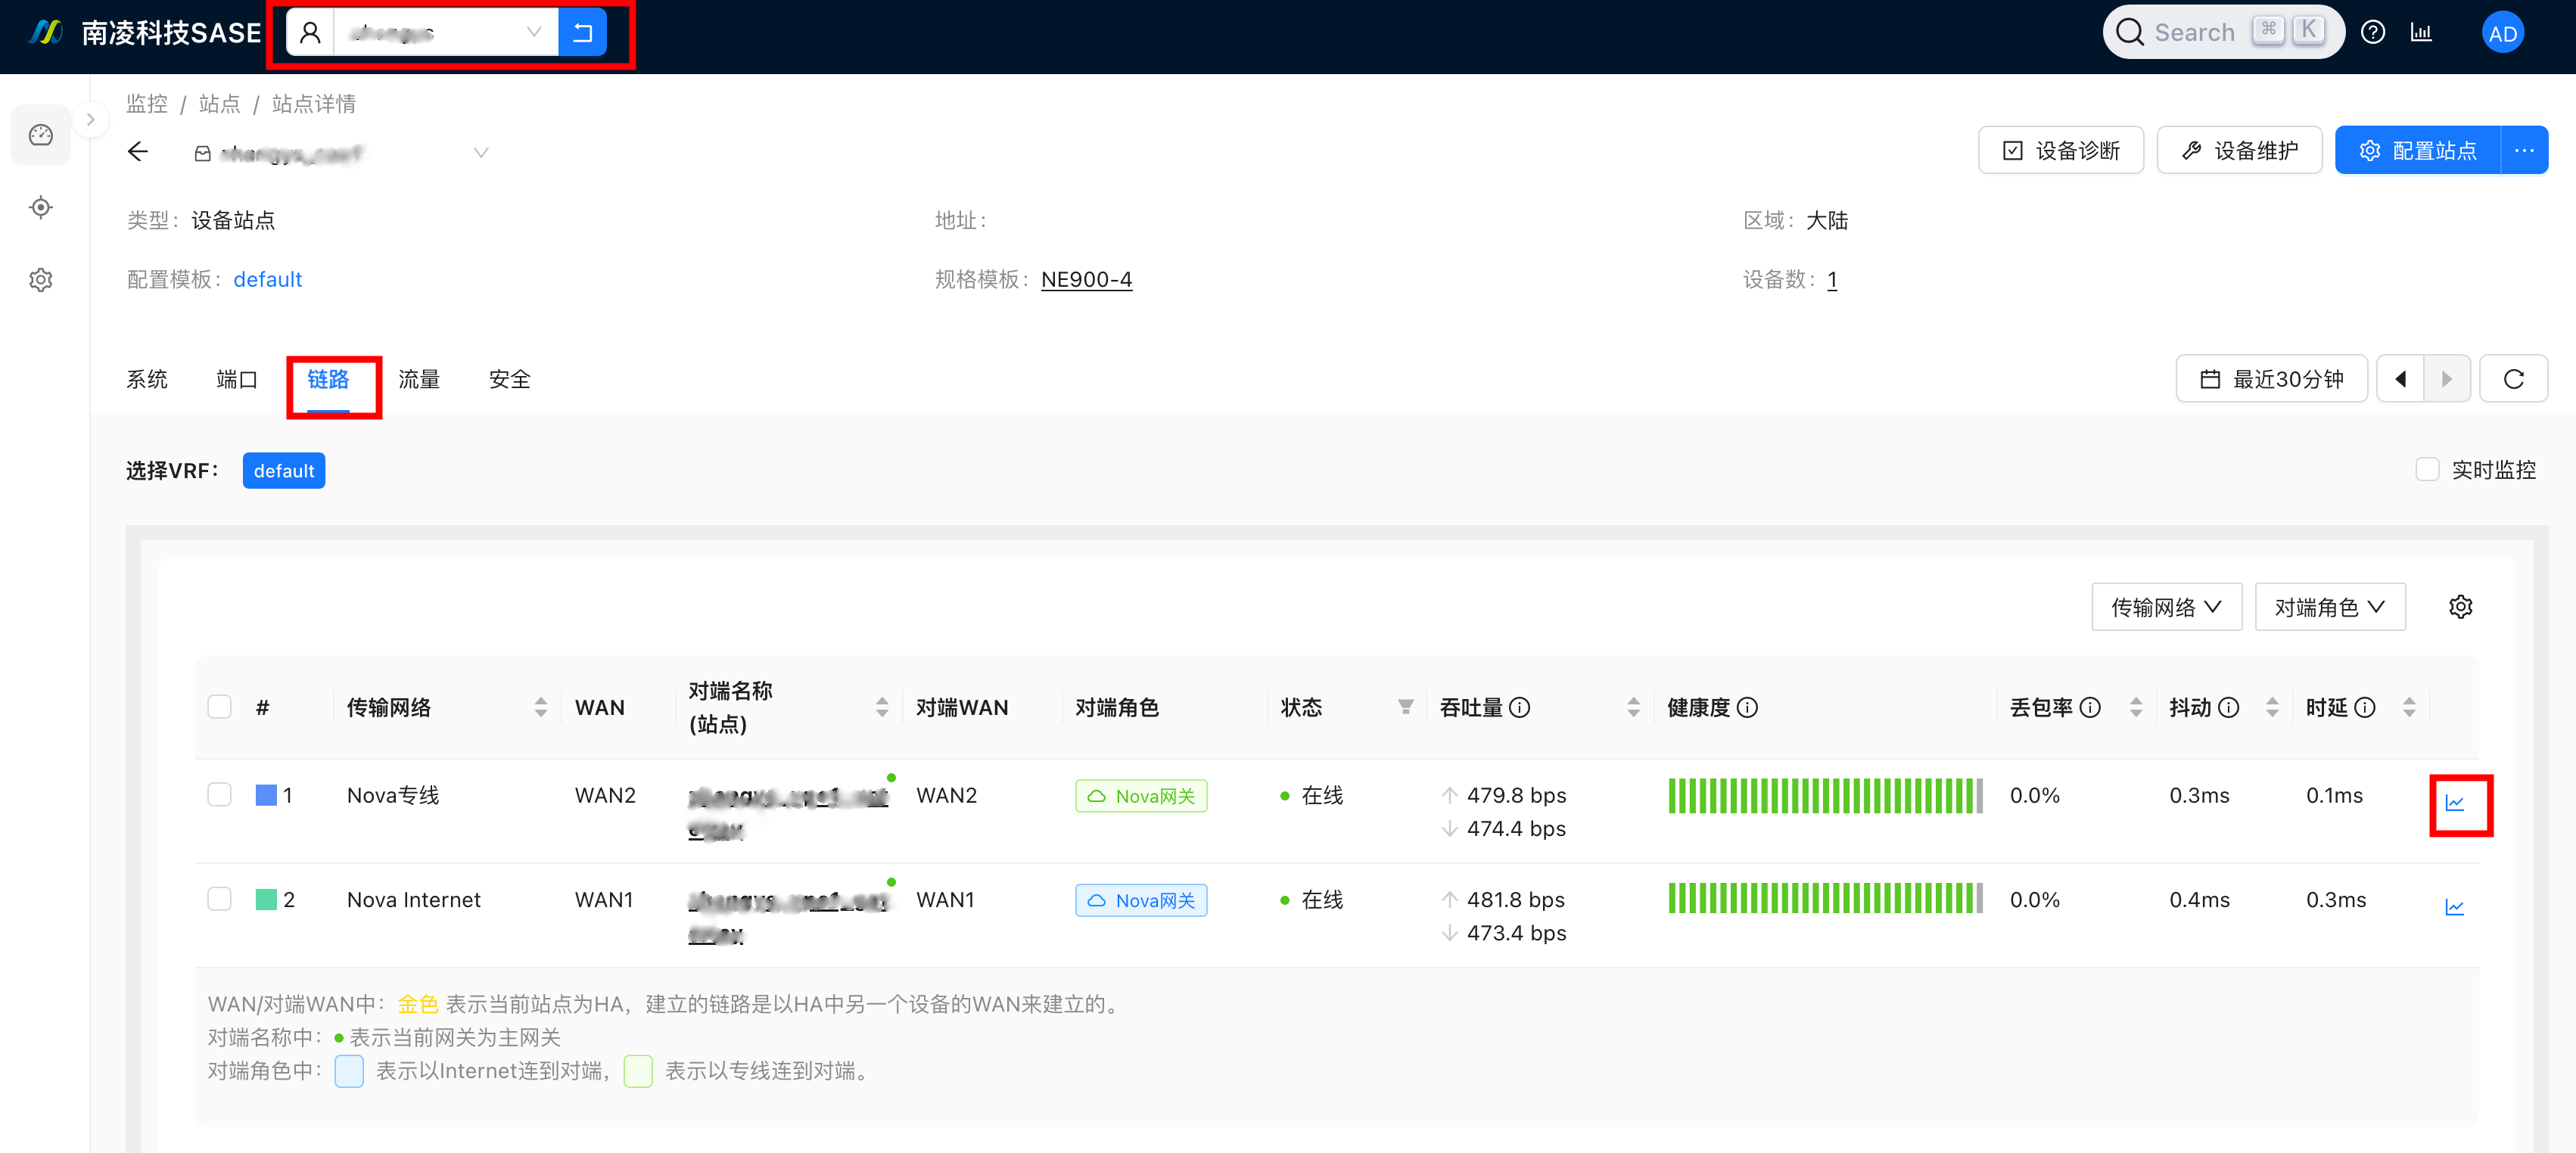Image resolution: width=2576 pixels, height=1153 pixels.
Task: Go to next time period arrow
Action: pos(2447,379)
